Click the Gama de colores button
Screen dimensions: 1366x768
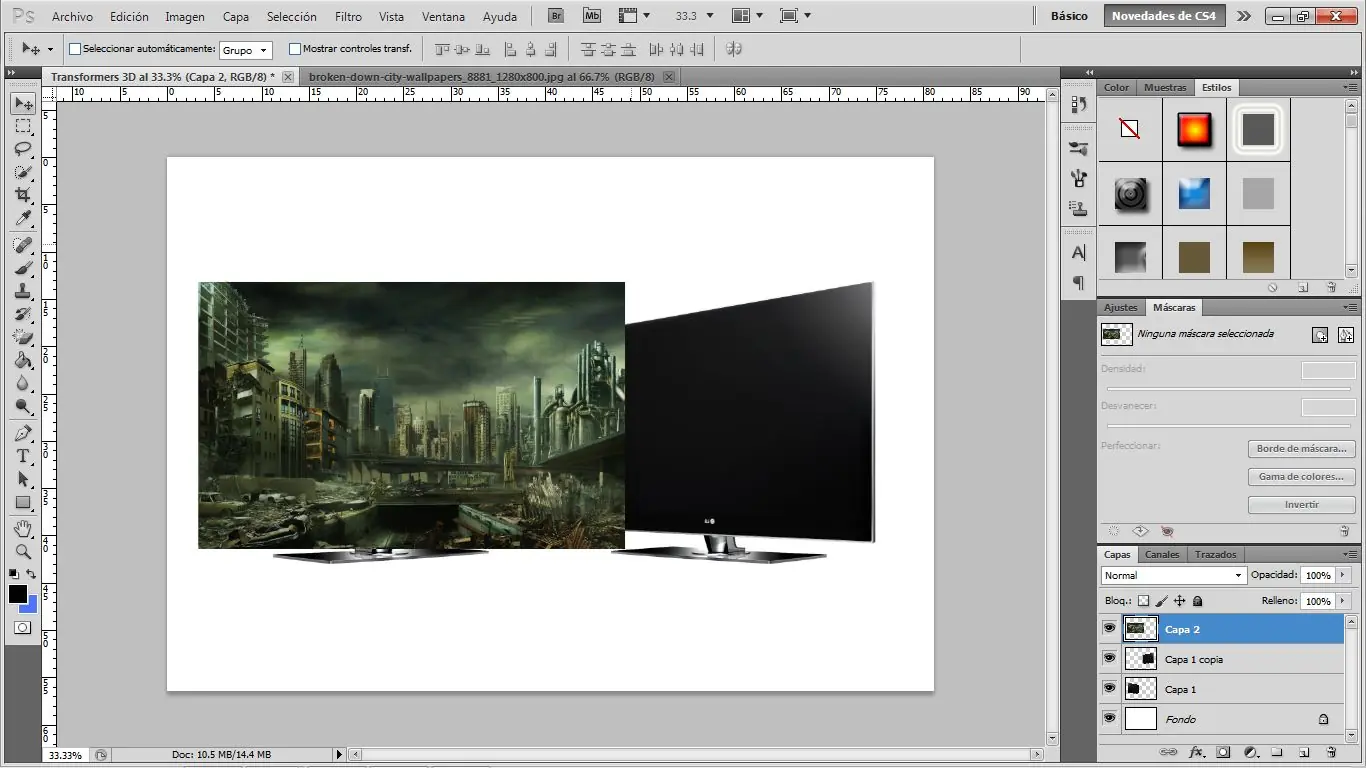click(1302, 476)
